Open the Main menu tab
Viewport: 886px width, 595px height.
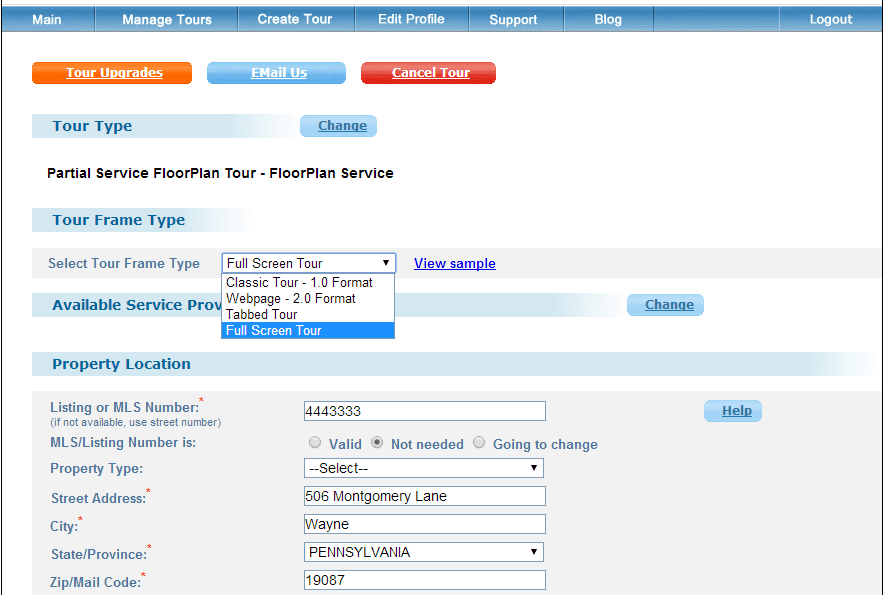click(47, 19)
